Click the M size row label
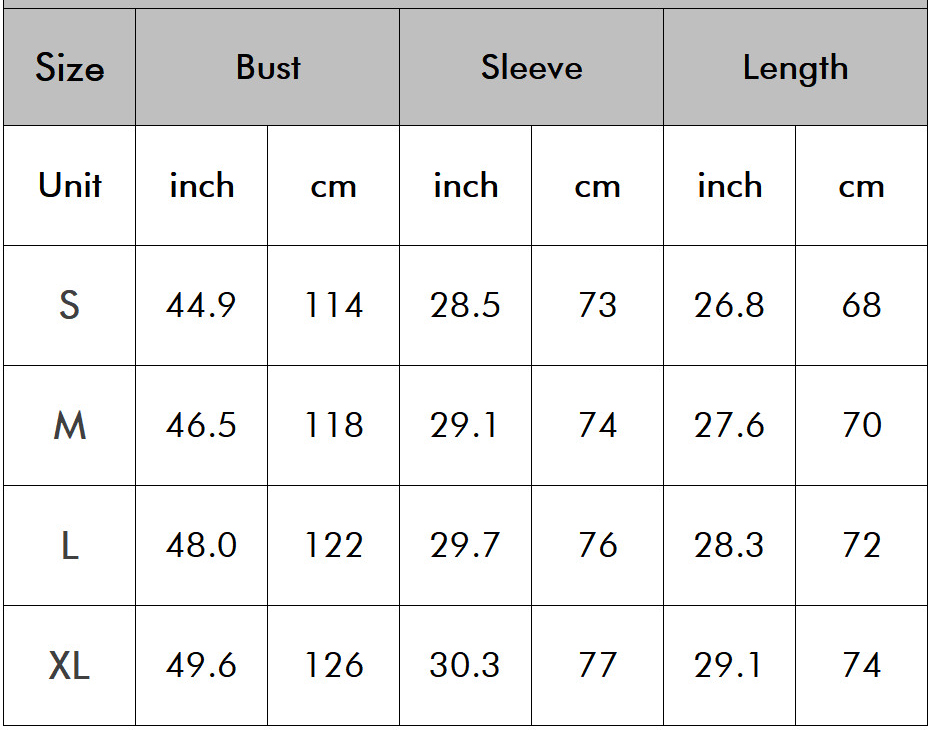The height and width of the screenshot is (730, 931). tap(69, 426)
